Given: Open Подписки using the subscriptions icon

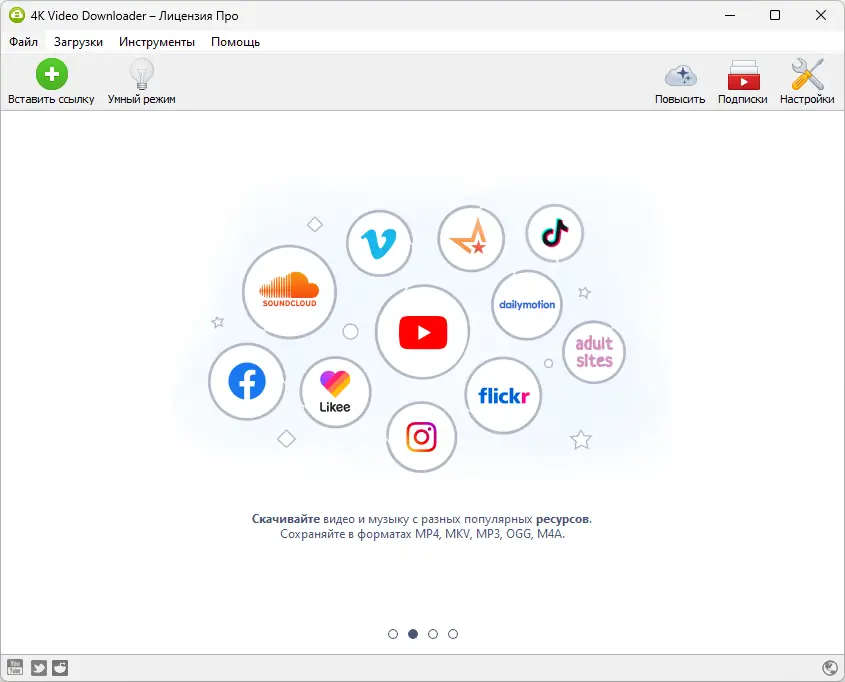Looking at the screenshot, I should [743, 76].
